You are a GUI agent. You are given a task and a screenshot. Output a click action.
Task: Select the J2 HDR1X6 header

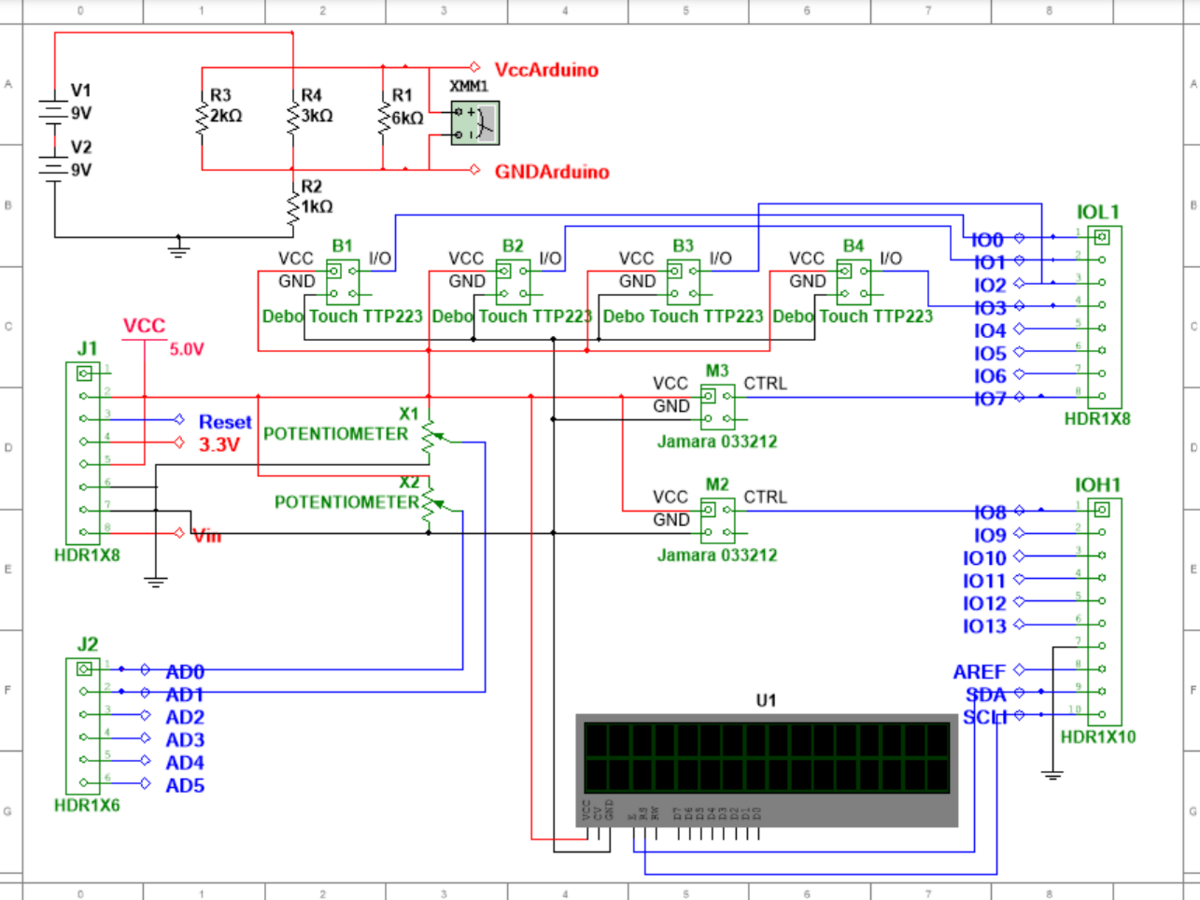tap(84, 726)
